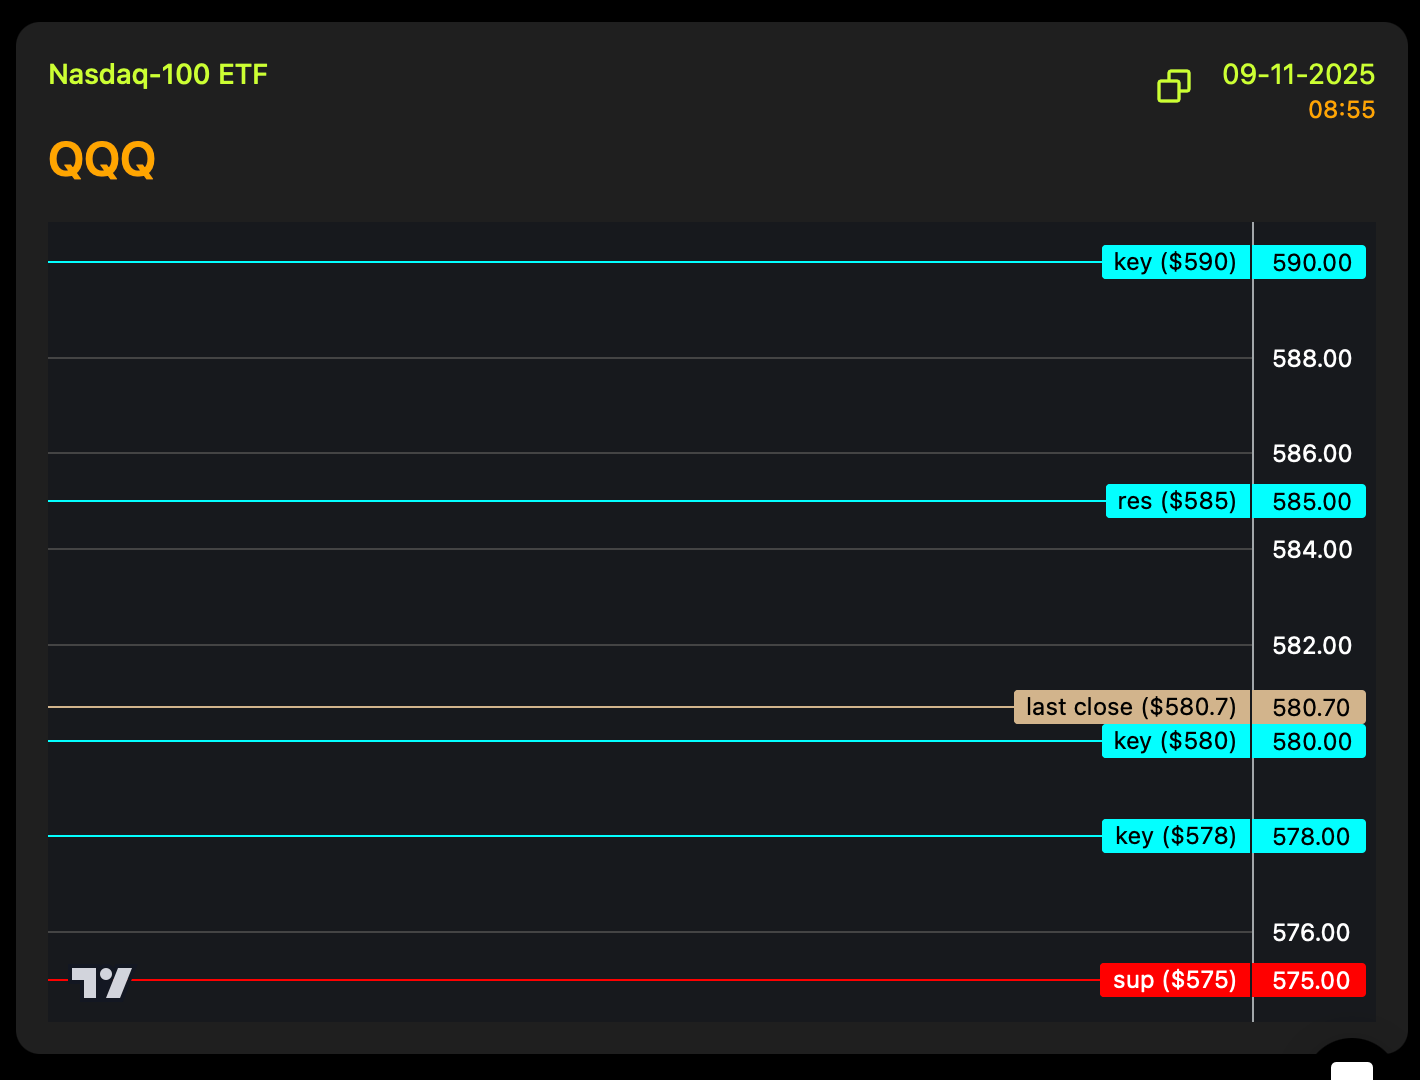
Task: Select the QQQ ticker title
Action: tap(102, 159)
